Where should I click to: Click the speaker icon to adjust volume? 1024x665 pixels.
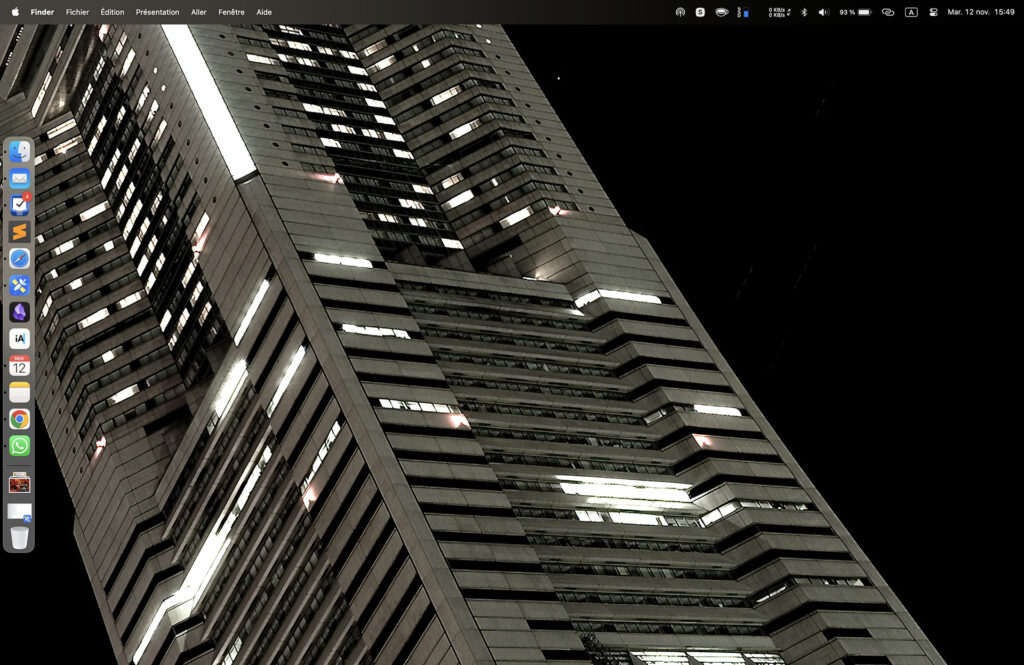tap(824, 12)
